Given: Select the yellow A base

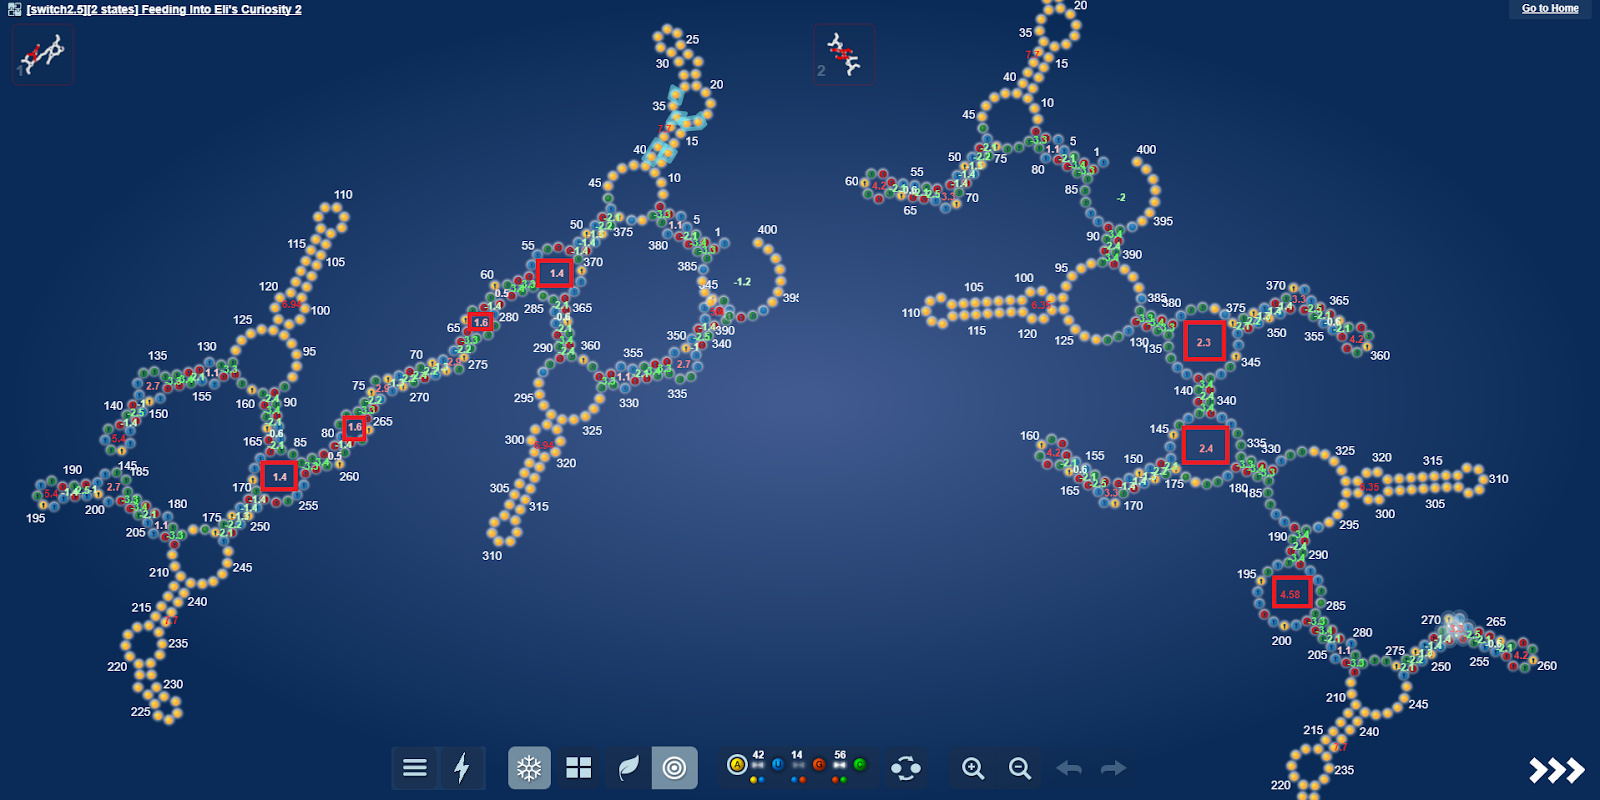Looking at the screenshot, I should pos(737,765).
